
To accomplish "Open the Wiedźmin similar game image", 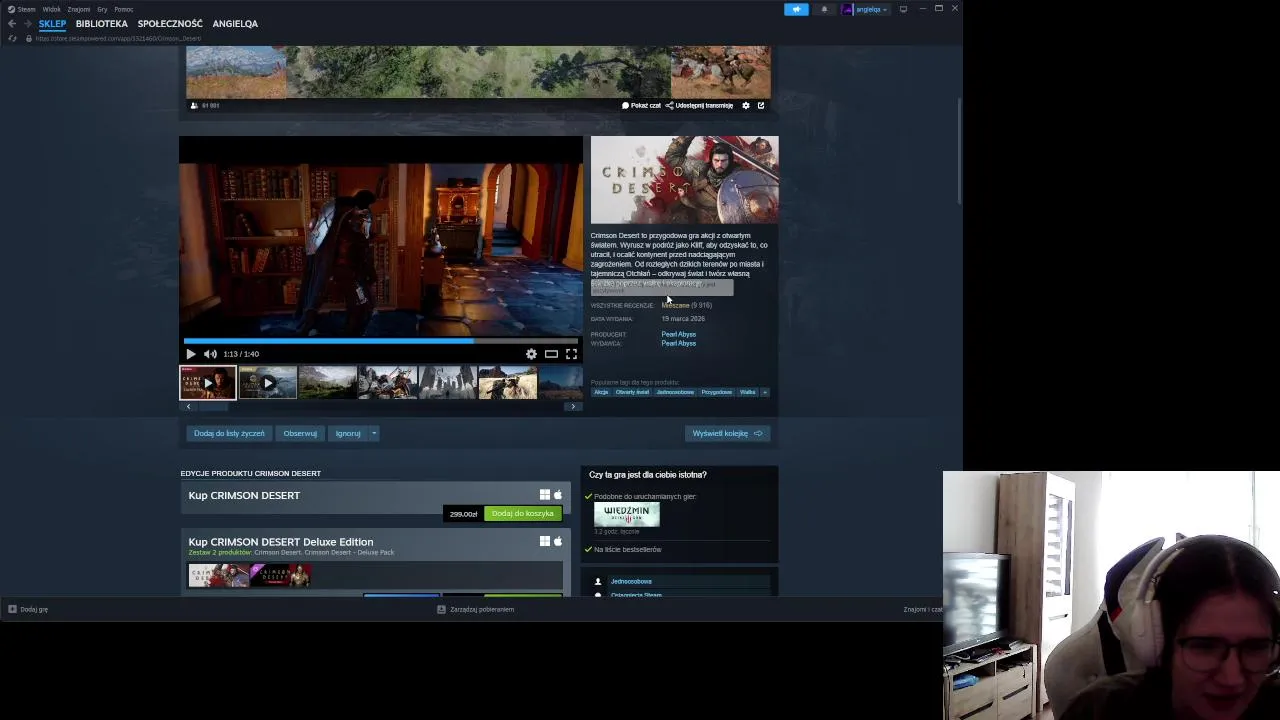I will [x=627, y=515].
